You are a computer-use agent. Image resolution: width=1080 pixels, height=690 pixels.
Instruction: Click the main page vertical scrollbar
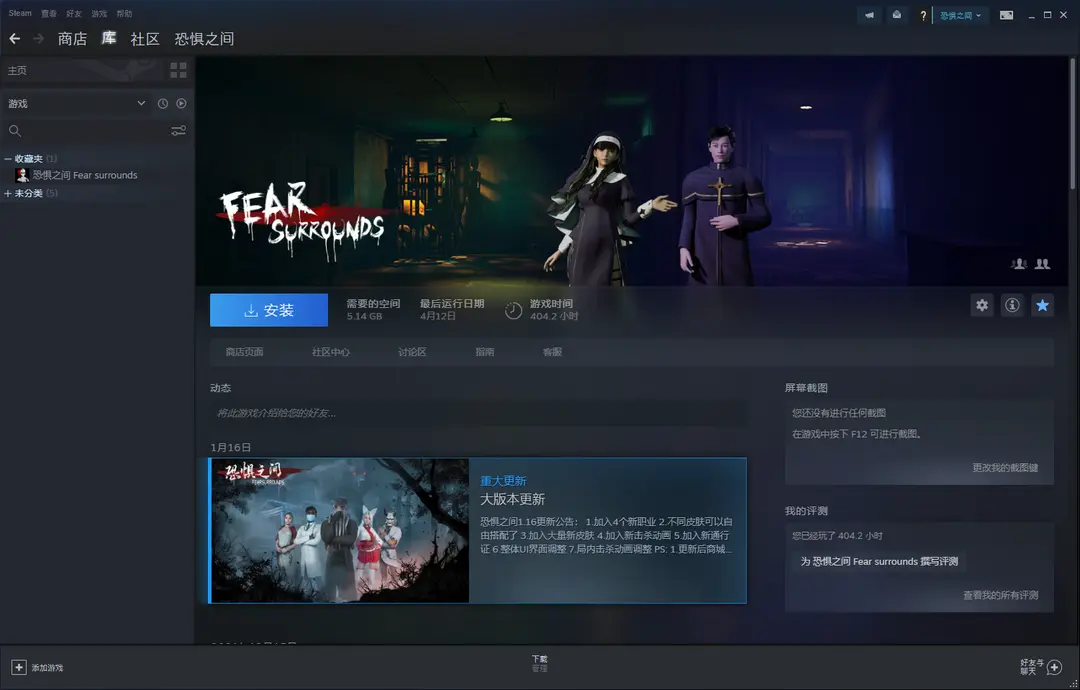[1072, 124]
